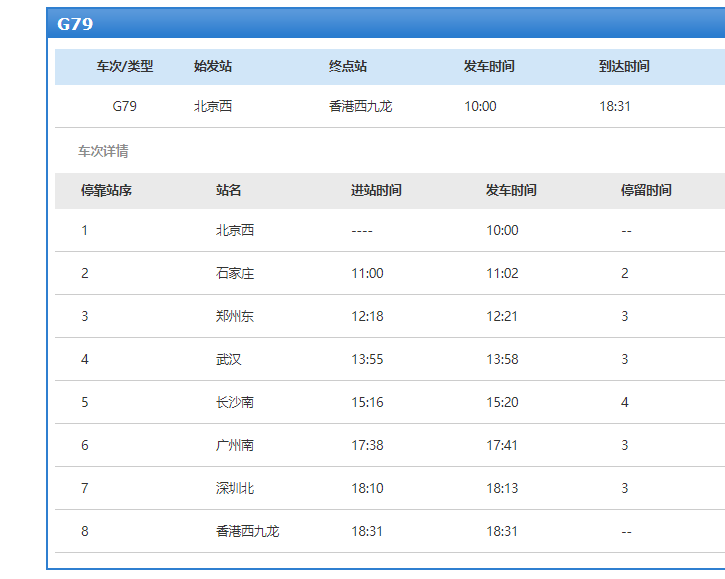Select station name 广州南
This screenshot has width=725, height=579.
pyautogui.click(x=235, y=445)
